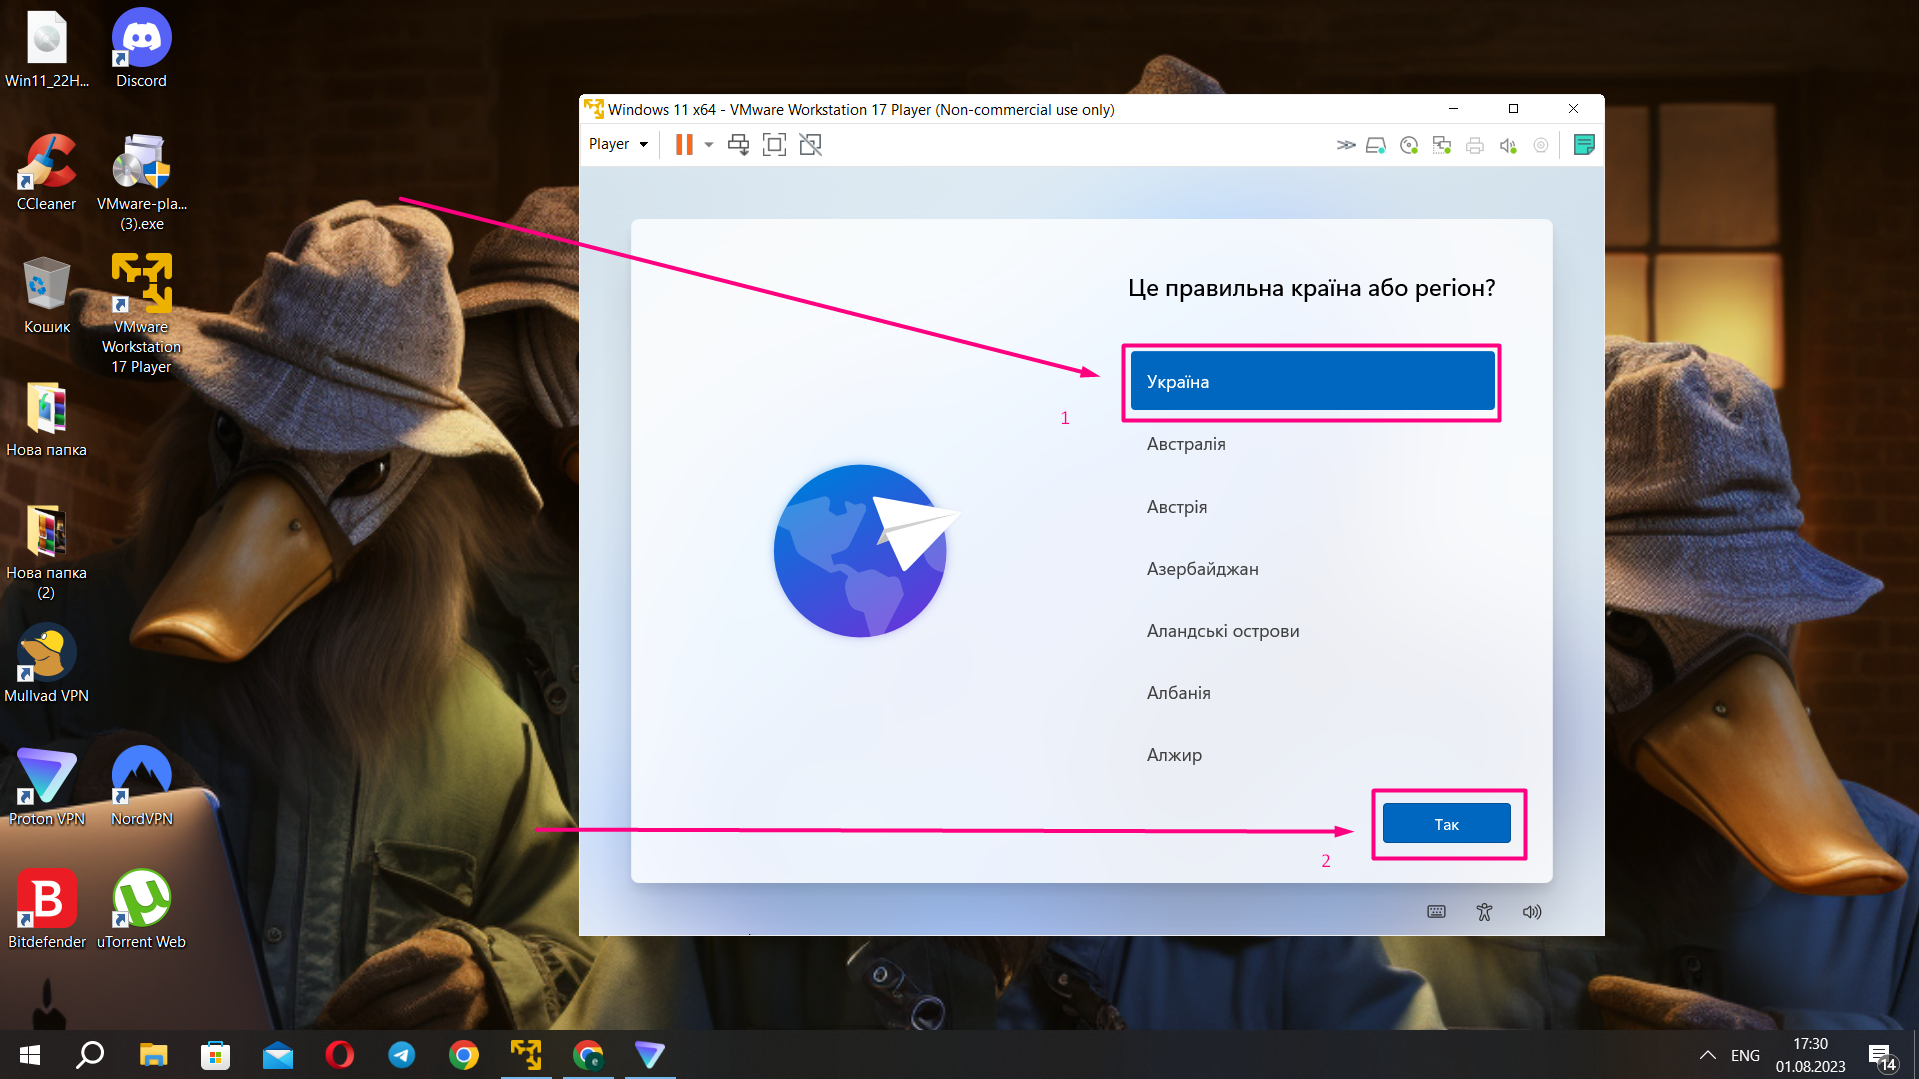Screen dimensions: 1919x1079
Task: Open hard disk device icon
Action: 1376,145
